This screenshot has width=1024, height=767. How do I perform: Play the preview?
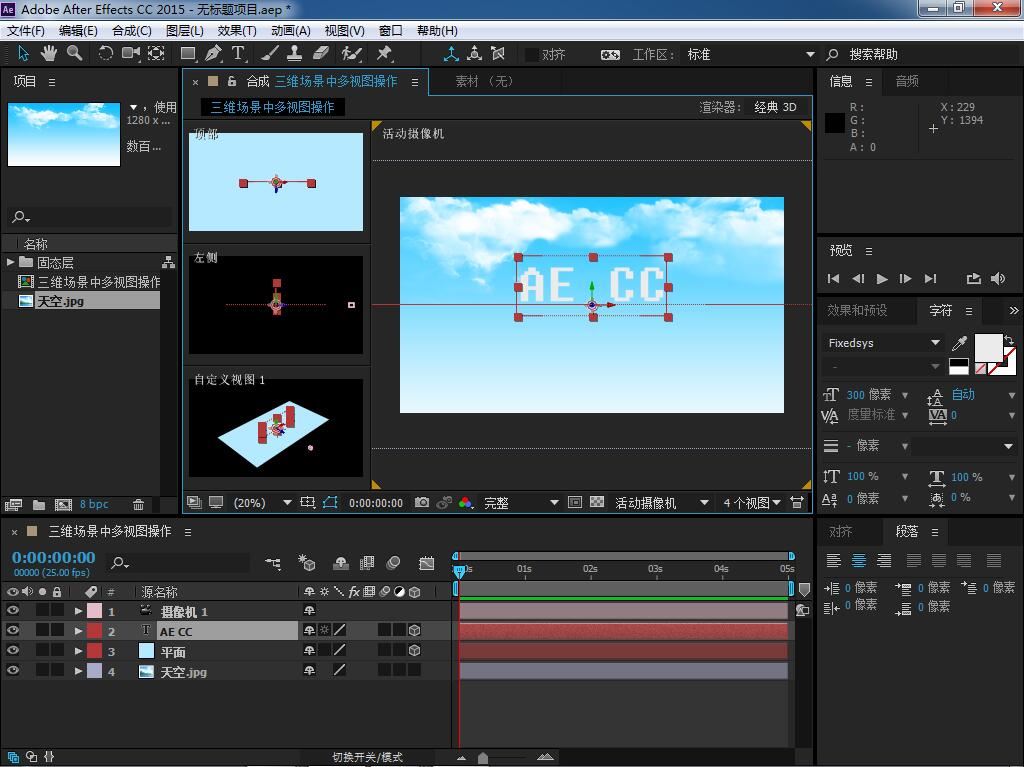pyautogui.click(x=882, y=279)
